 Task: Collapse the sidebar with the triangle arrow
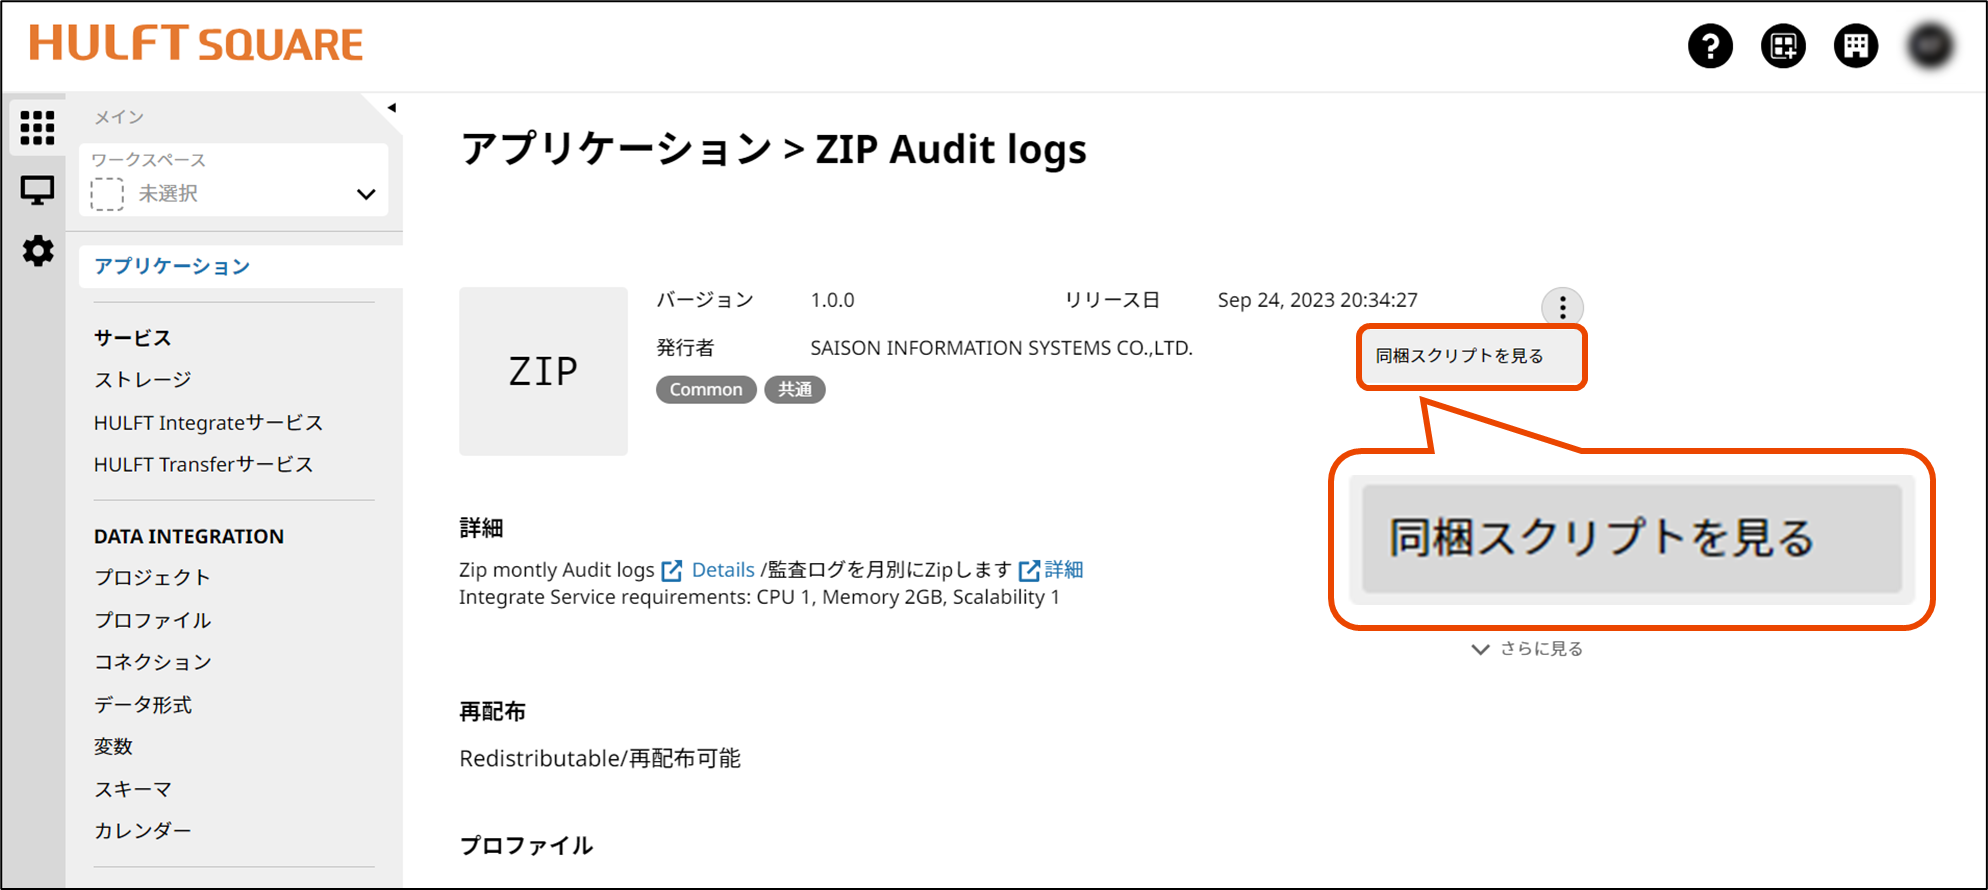[392, 108]
